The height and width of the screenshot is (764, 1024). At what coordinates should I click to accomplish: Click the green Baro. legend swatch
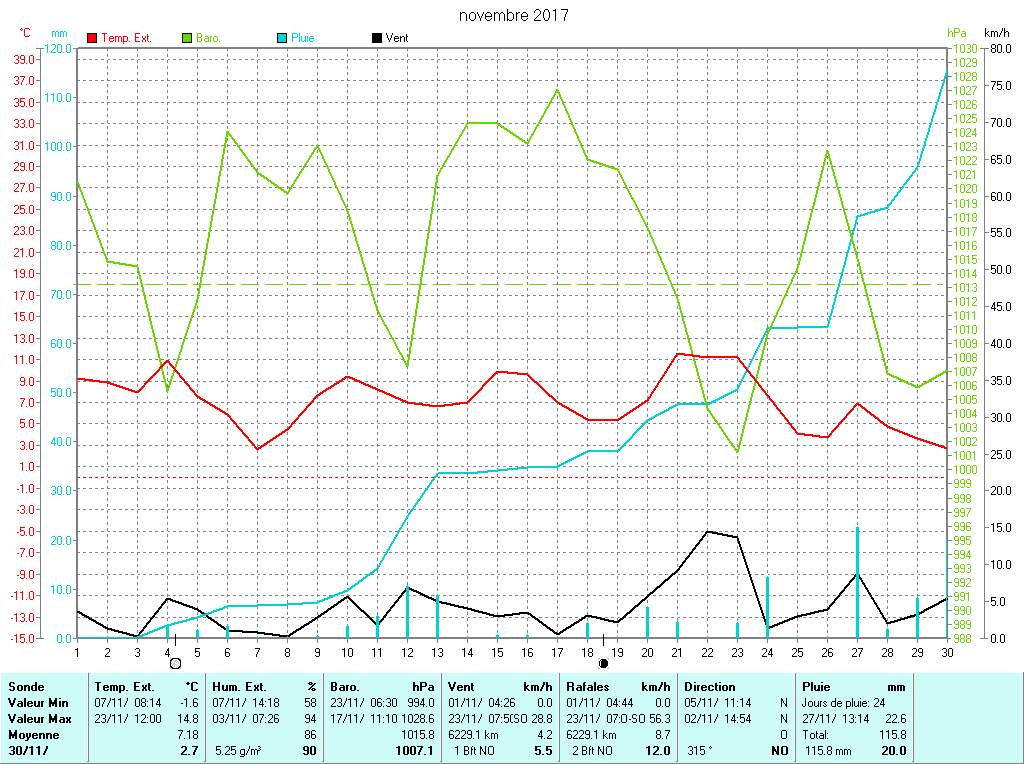[x=187, y=38]
